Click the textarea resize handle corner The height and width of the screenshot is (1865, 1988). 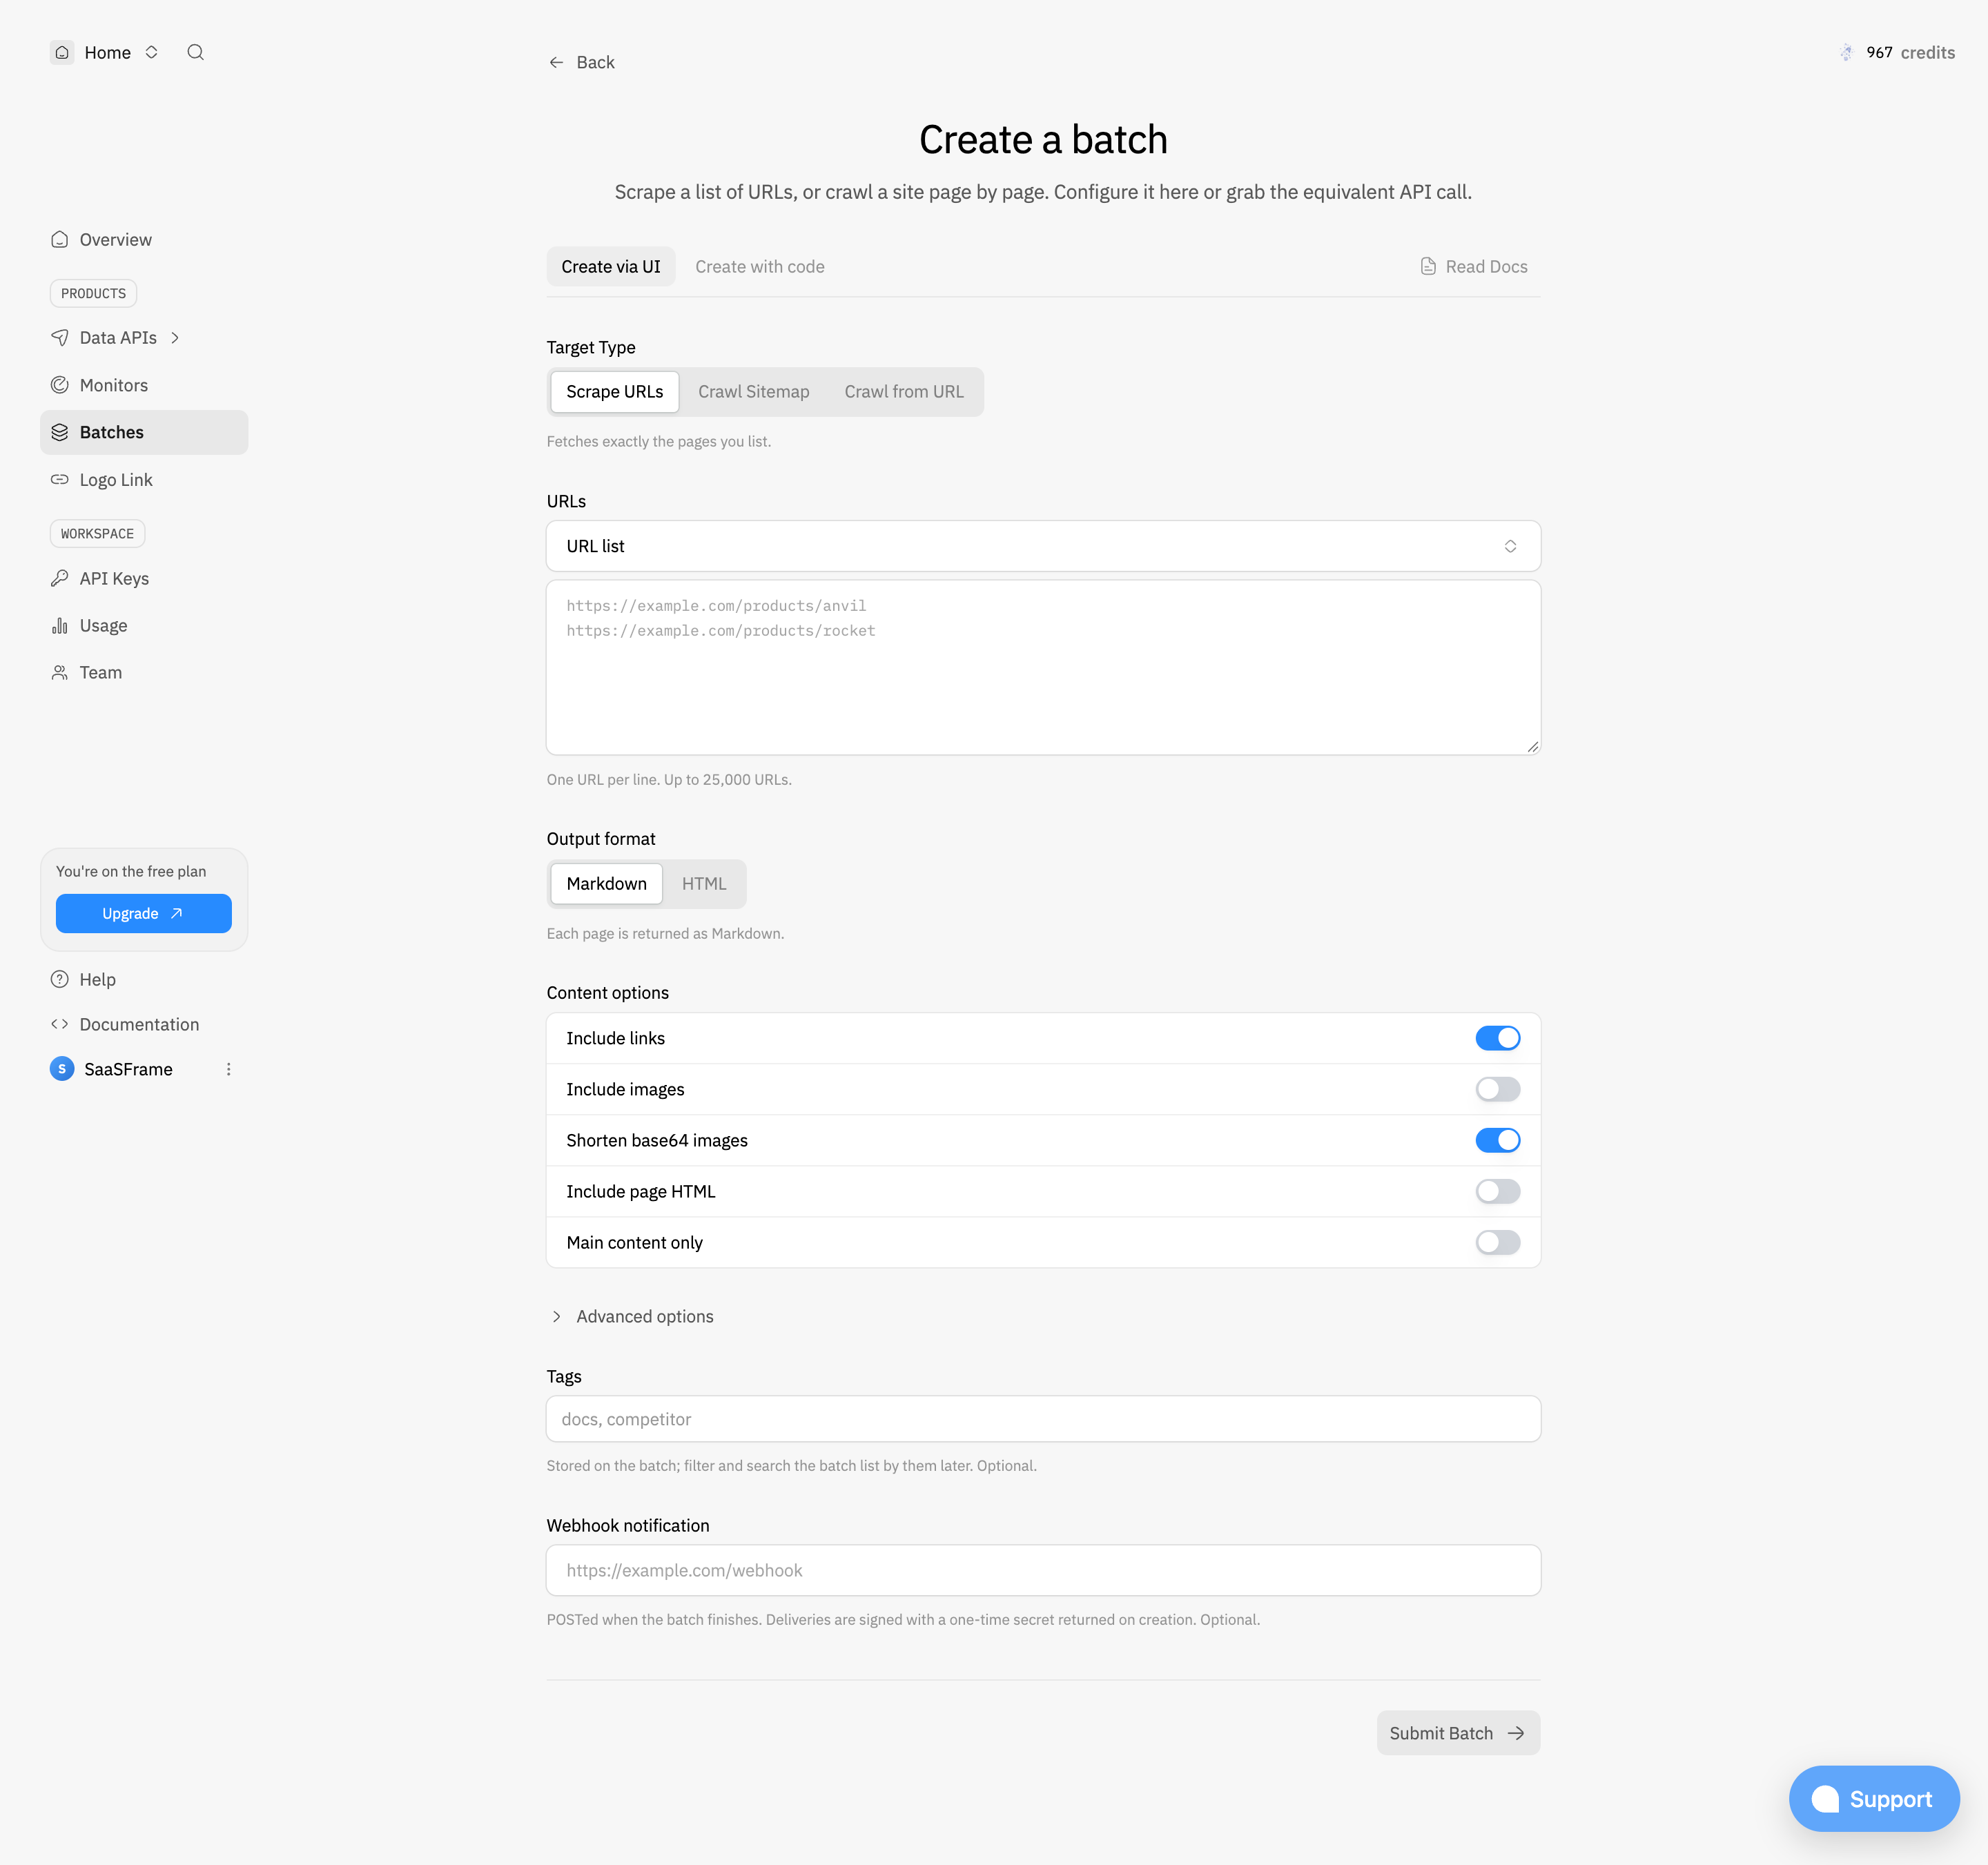click(x=1532, y=746)
